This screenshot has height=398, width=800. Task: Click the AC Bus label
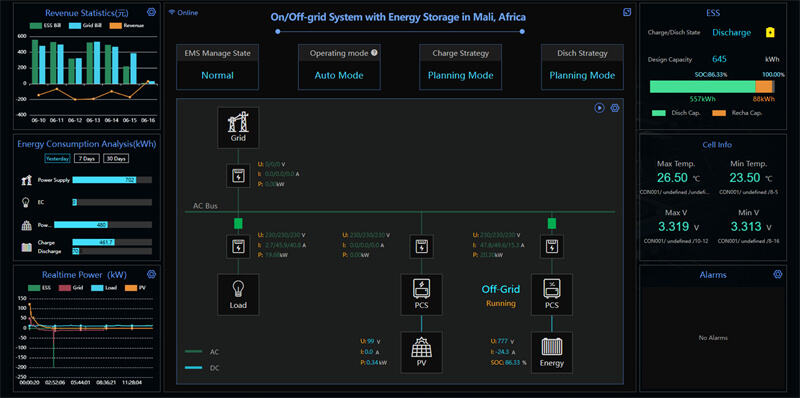coord(205,206)
